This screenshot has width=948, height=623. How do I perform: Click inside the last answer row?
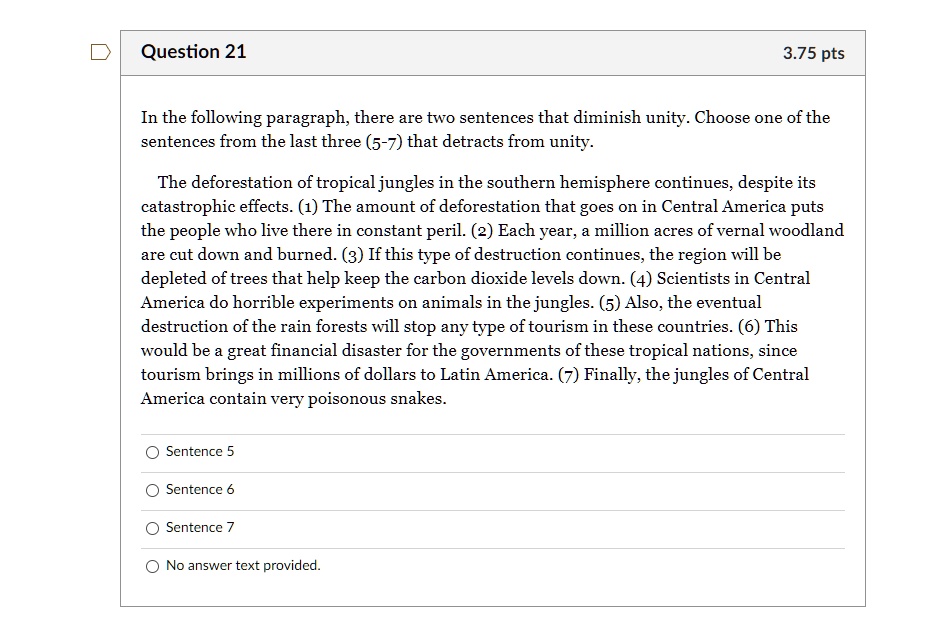[x=490, y=566]
